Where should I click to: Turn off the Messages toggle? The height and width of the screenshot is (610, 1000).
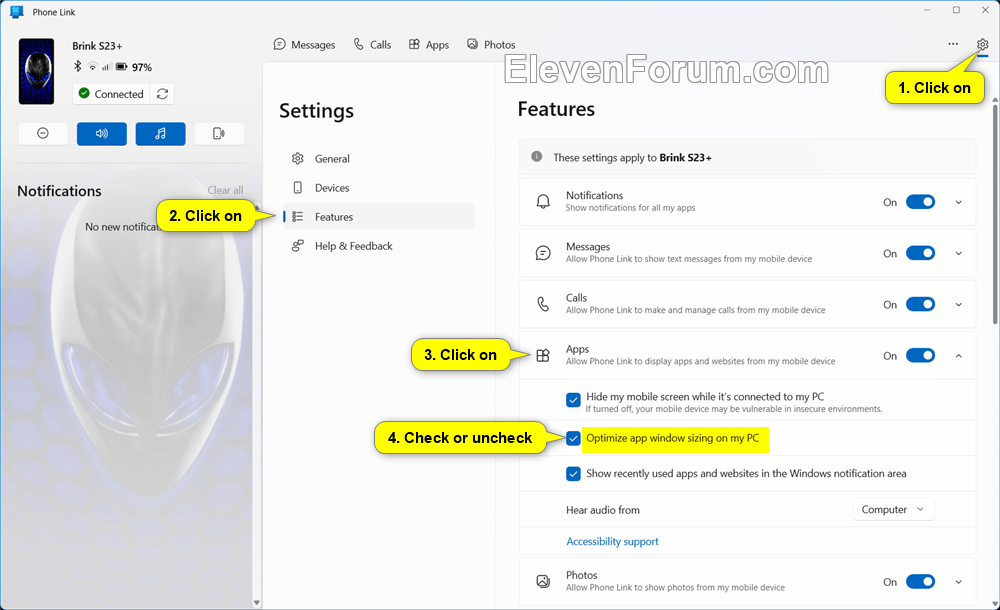click(x=920, y=253)
